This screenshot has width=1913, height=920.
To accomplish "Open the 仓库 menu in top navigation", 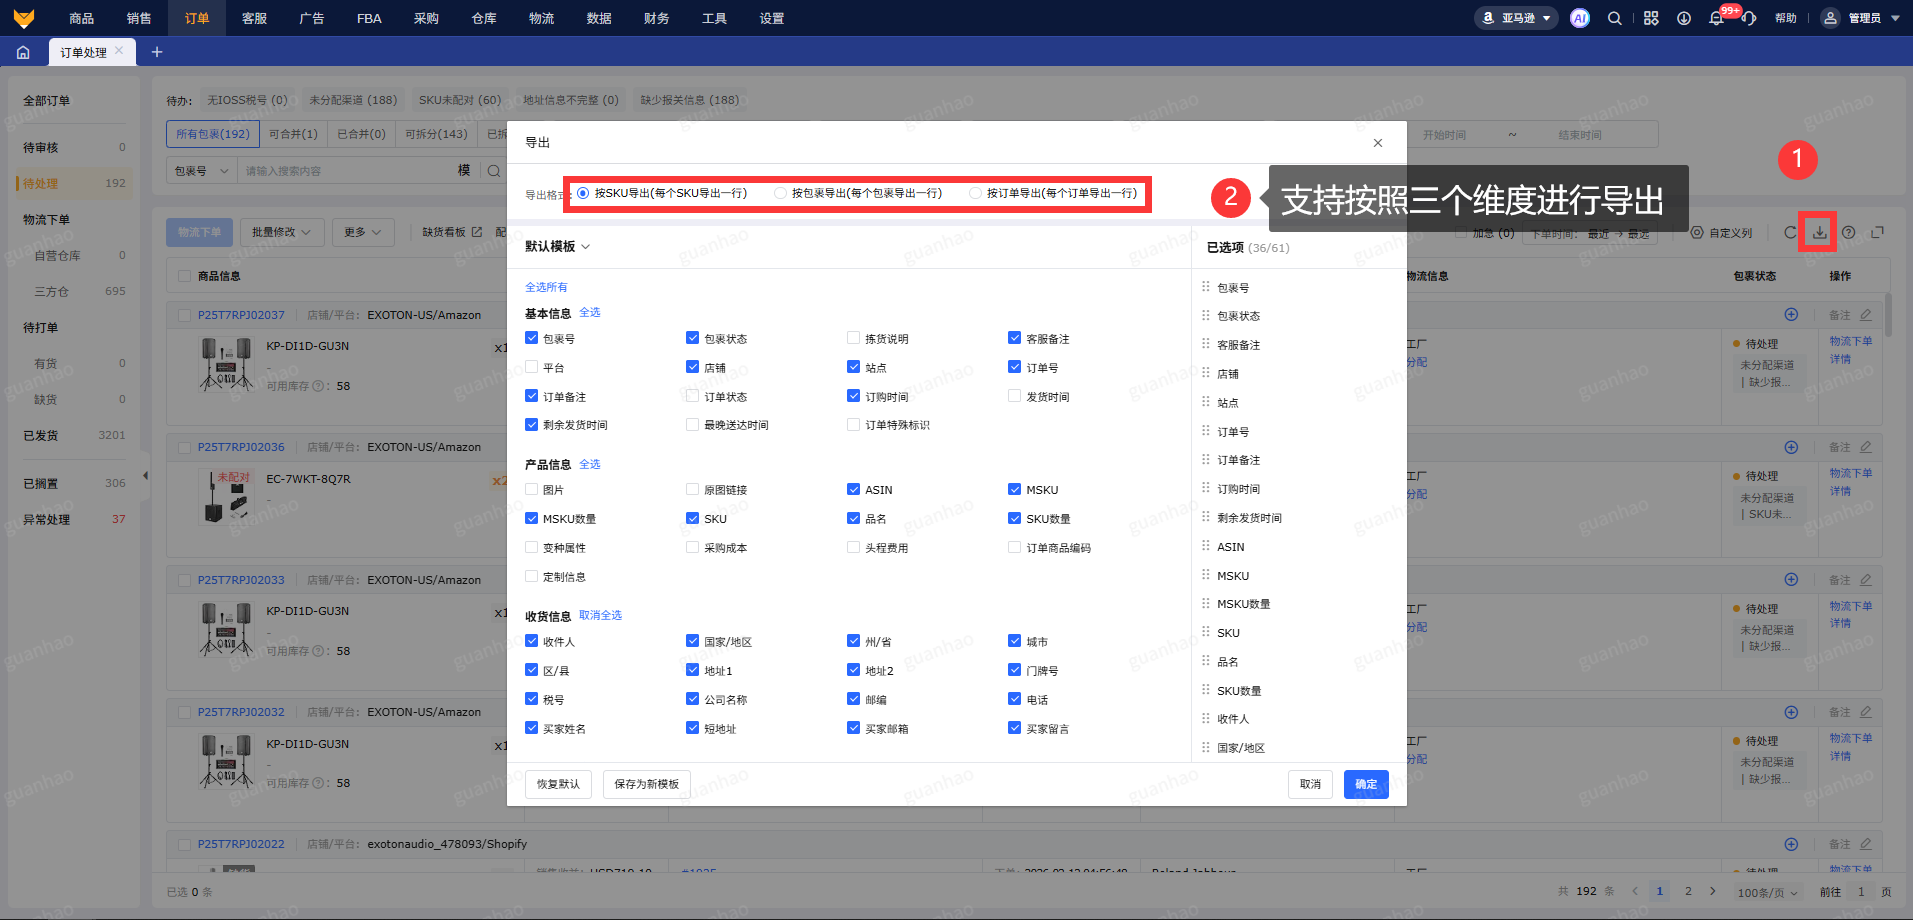I will (x=484, y=18).
